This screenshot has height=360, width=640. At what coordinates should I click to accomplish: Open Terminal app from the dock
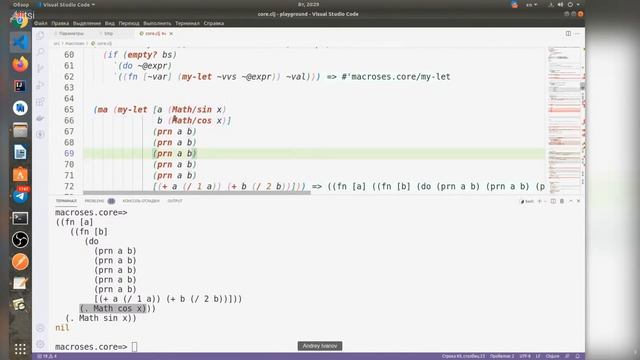tap(20, 218)
